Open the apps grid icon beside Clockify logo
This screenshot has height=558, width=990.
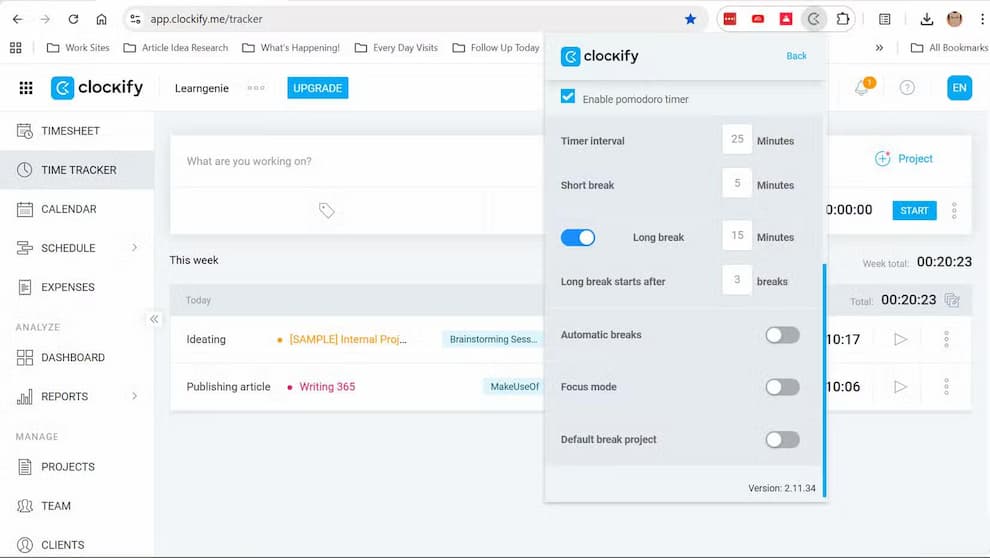(x=26, y=88)
